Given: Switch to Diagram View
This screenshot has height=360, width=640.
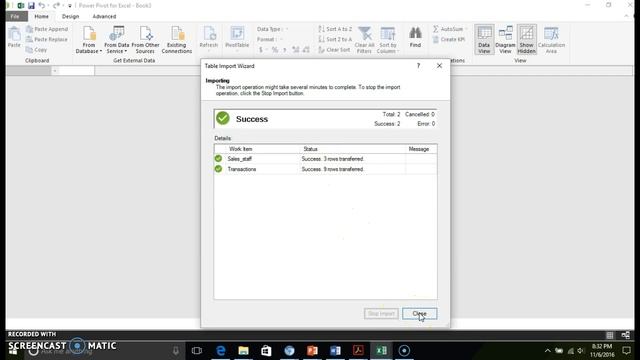Looking at the screenshot, I should tap(505, 40).
